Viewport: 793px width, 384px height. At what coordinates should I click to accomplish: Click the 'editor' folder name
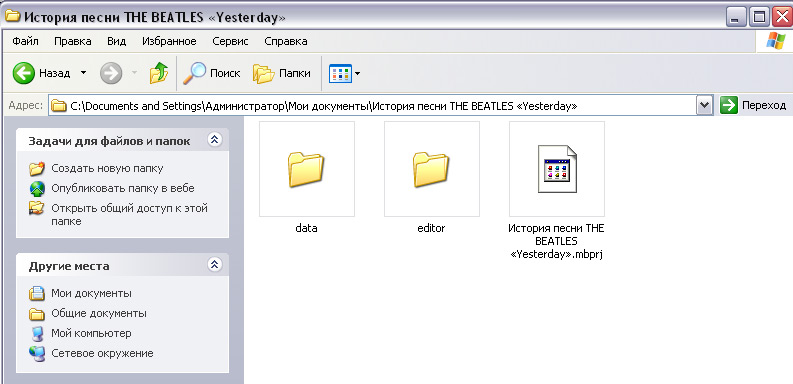(x=431, y=228)
